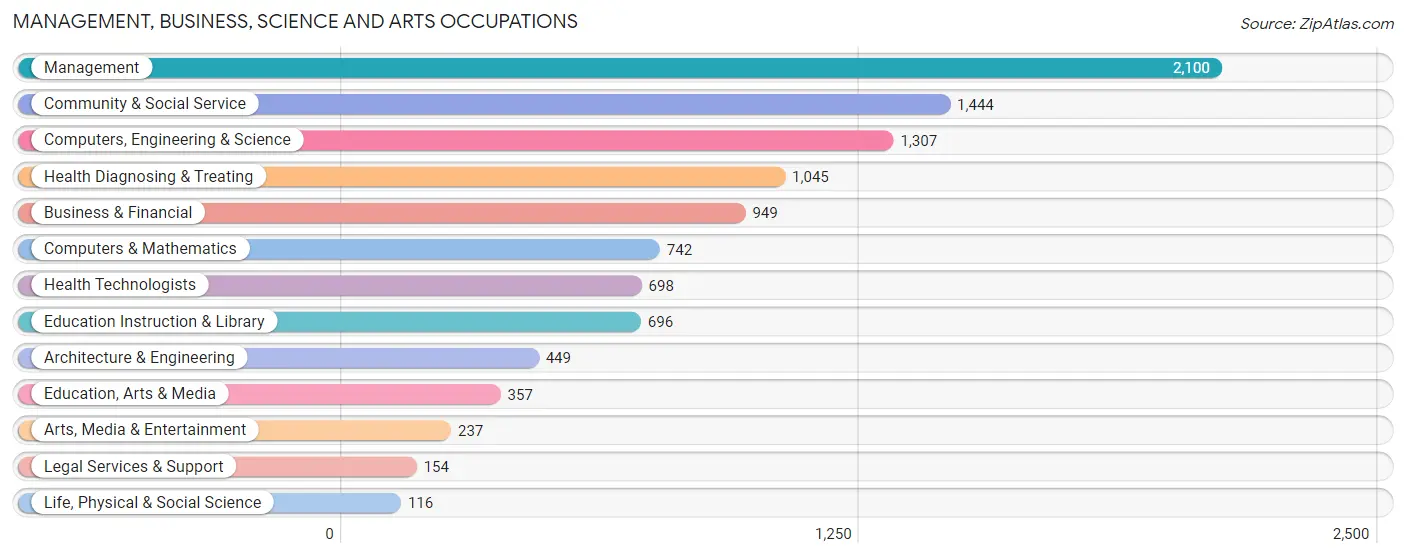
Task: Click the 2,100 value on Management bar
Action: click(x=1191, y=68)
